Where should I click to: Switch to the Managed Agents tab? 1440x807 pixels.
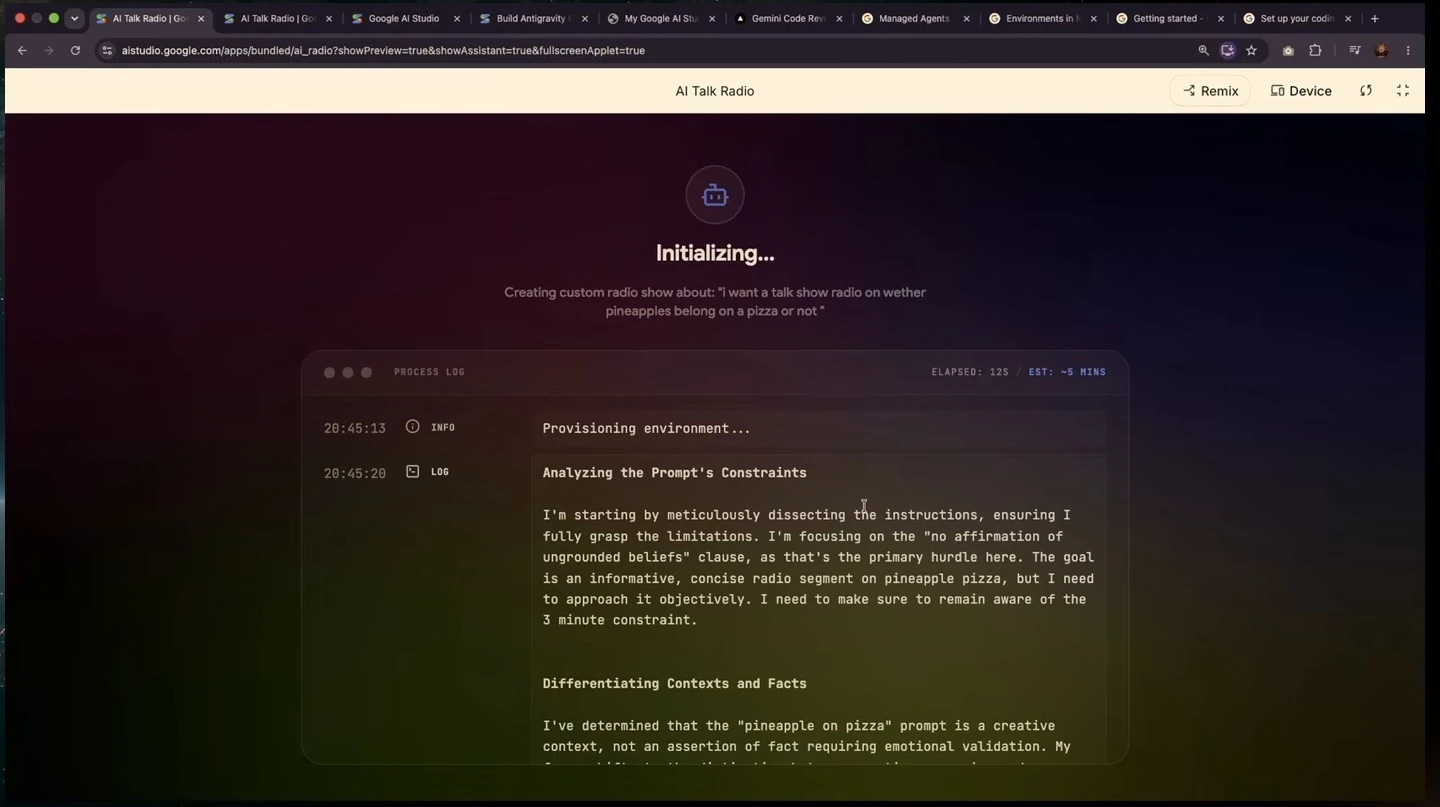(x=916, y=18)
